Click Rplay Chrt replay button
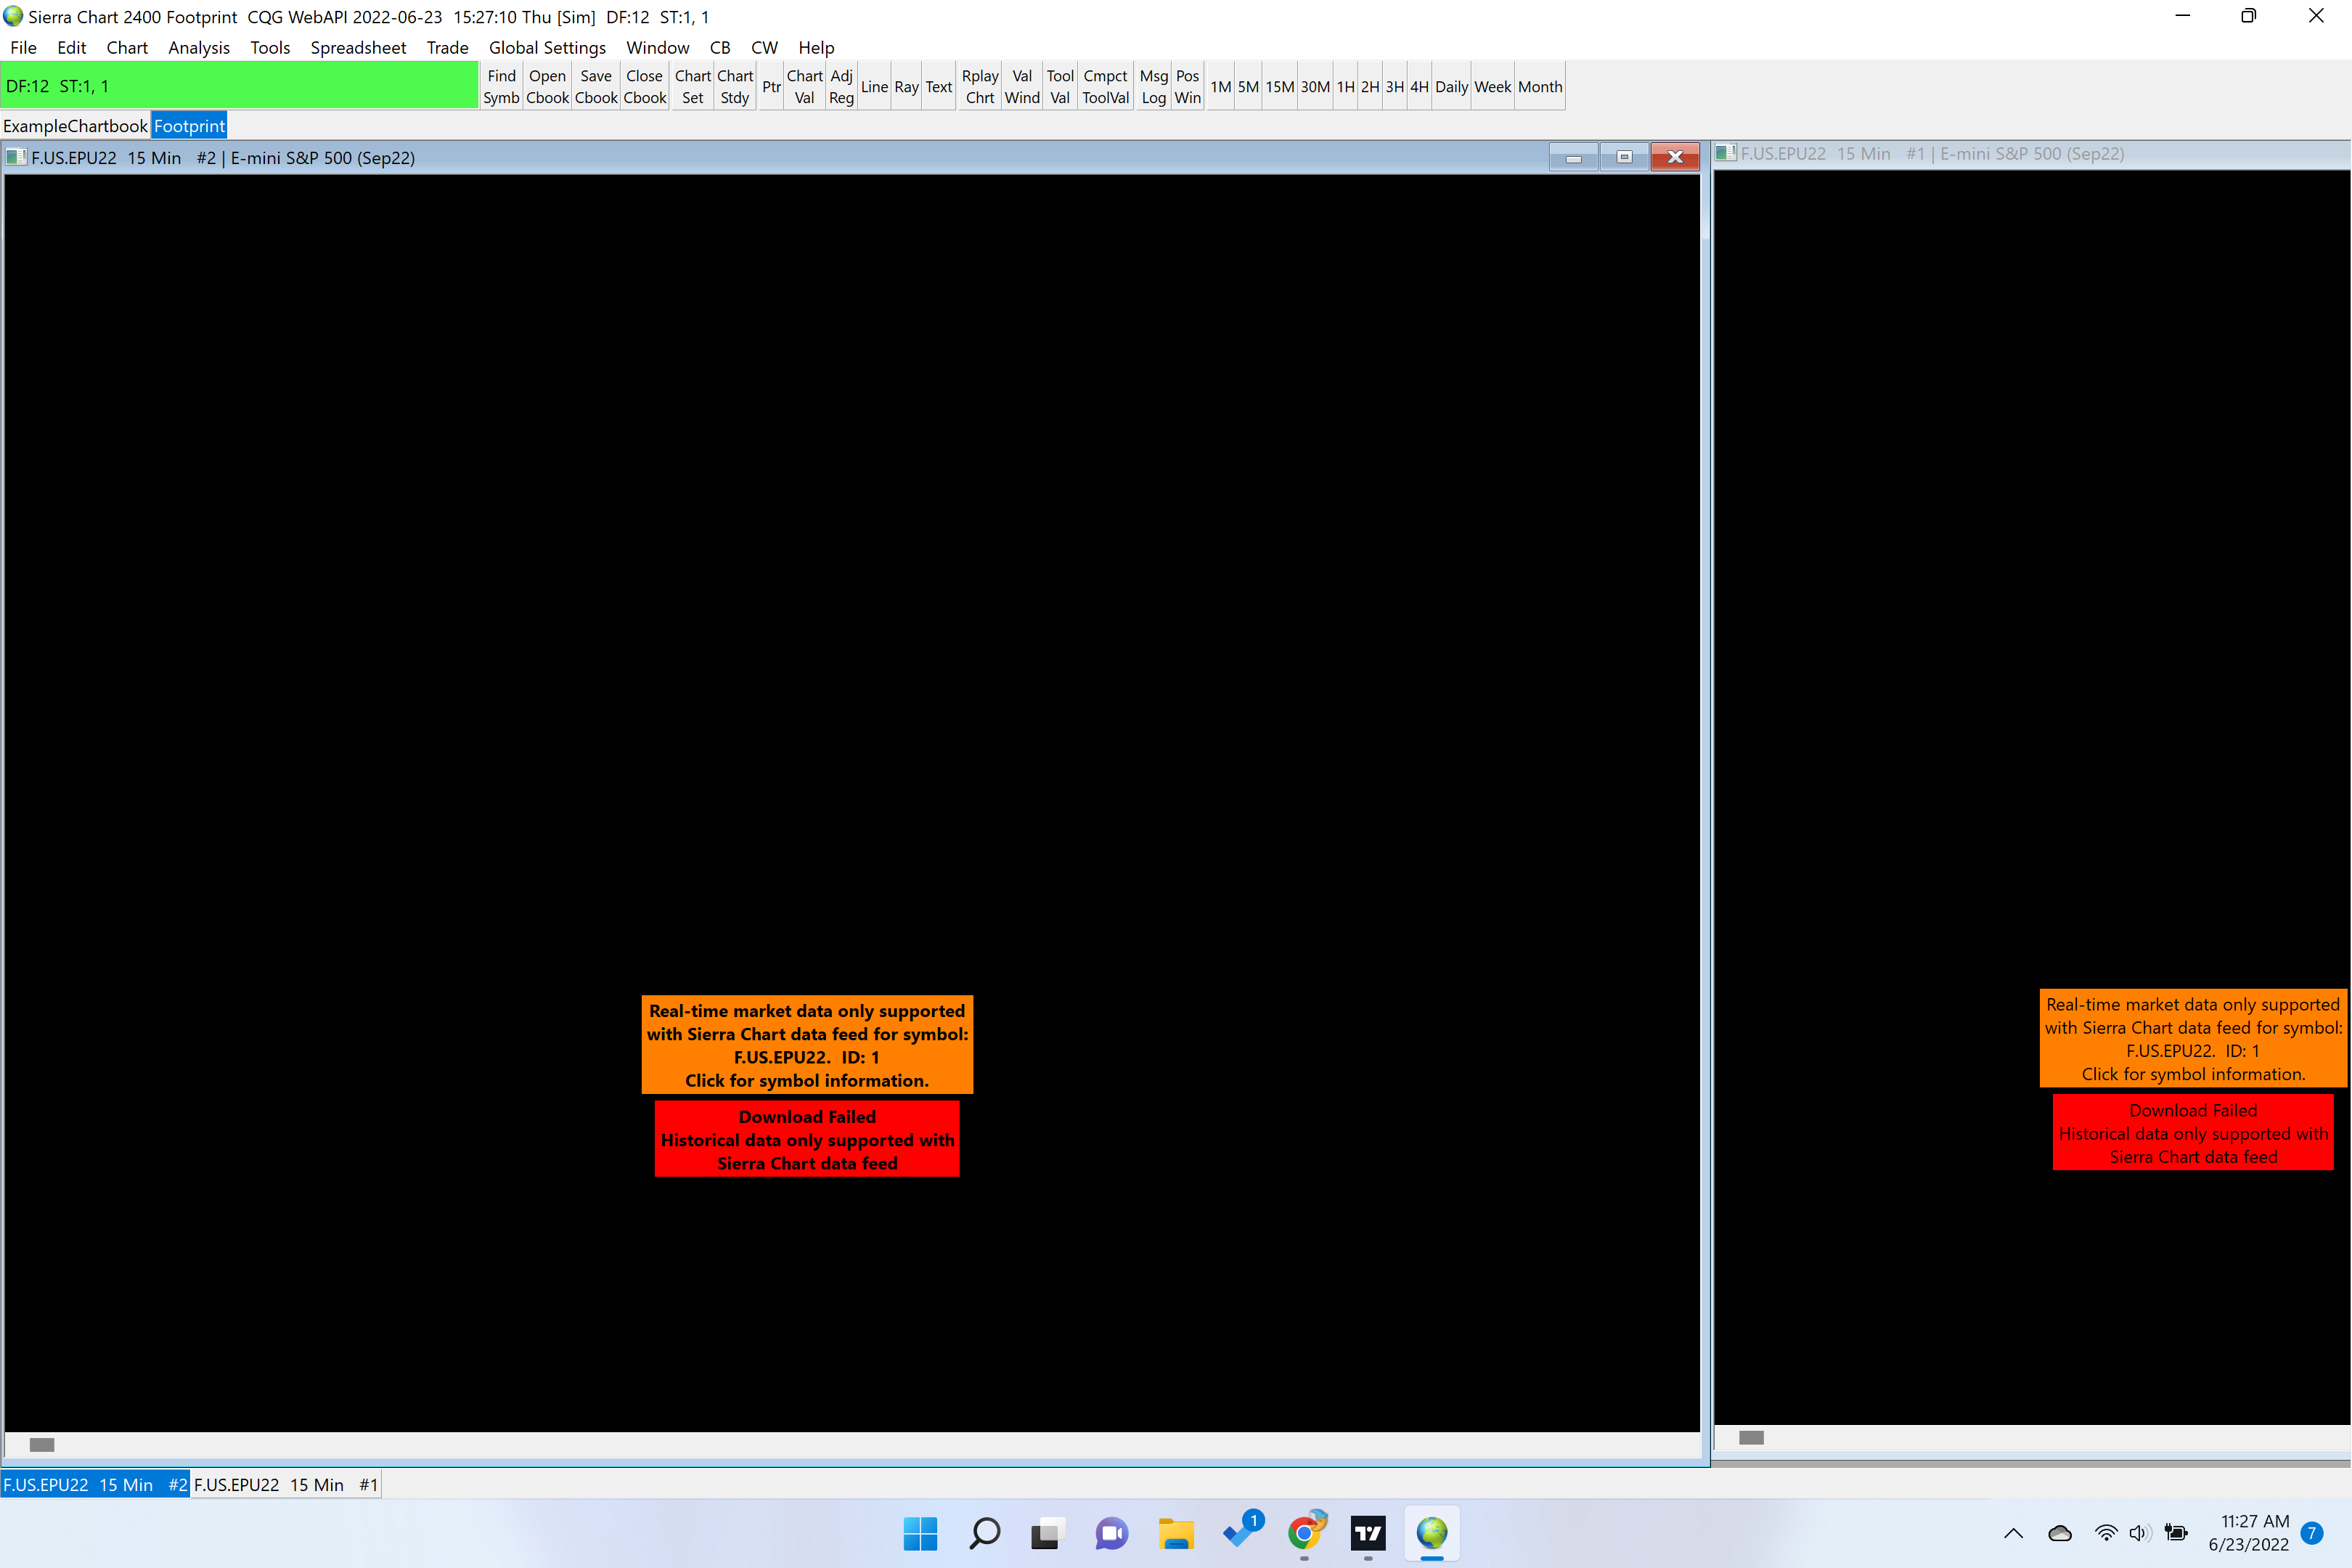Screen dimensions: 2352x1568 (980, 86)
